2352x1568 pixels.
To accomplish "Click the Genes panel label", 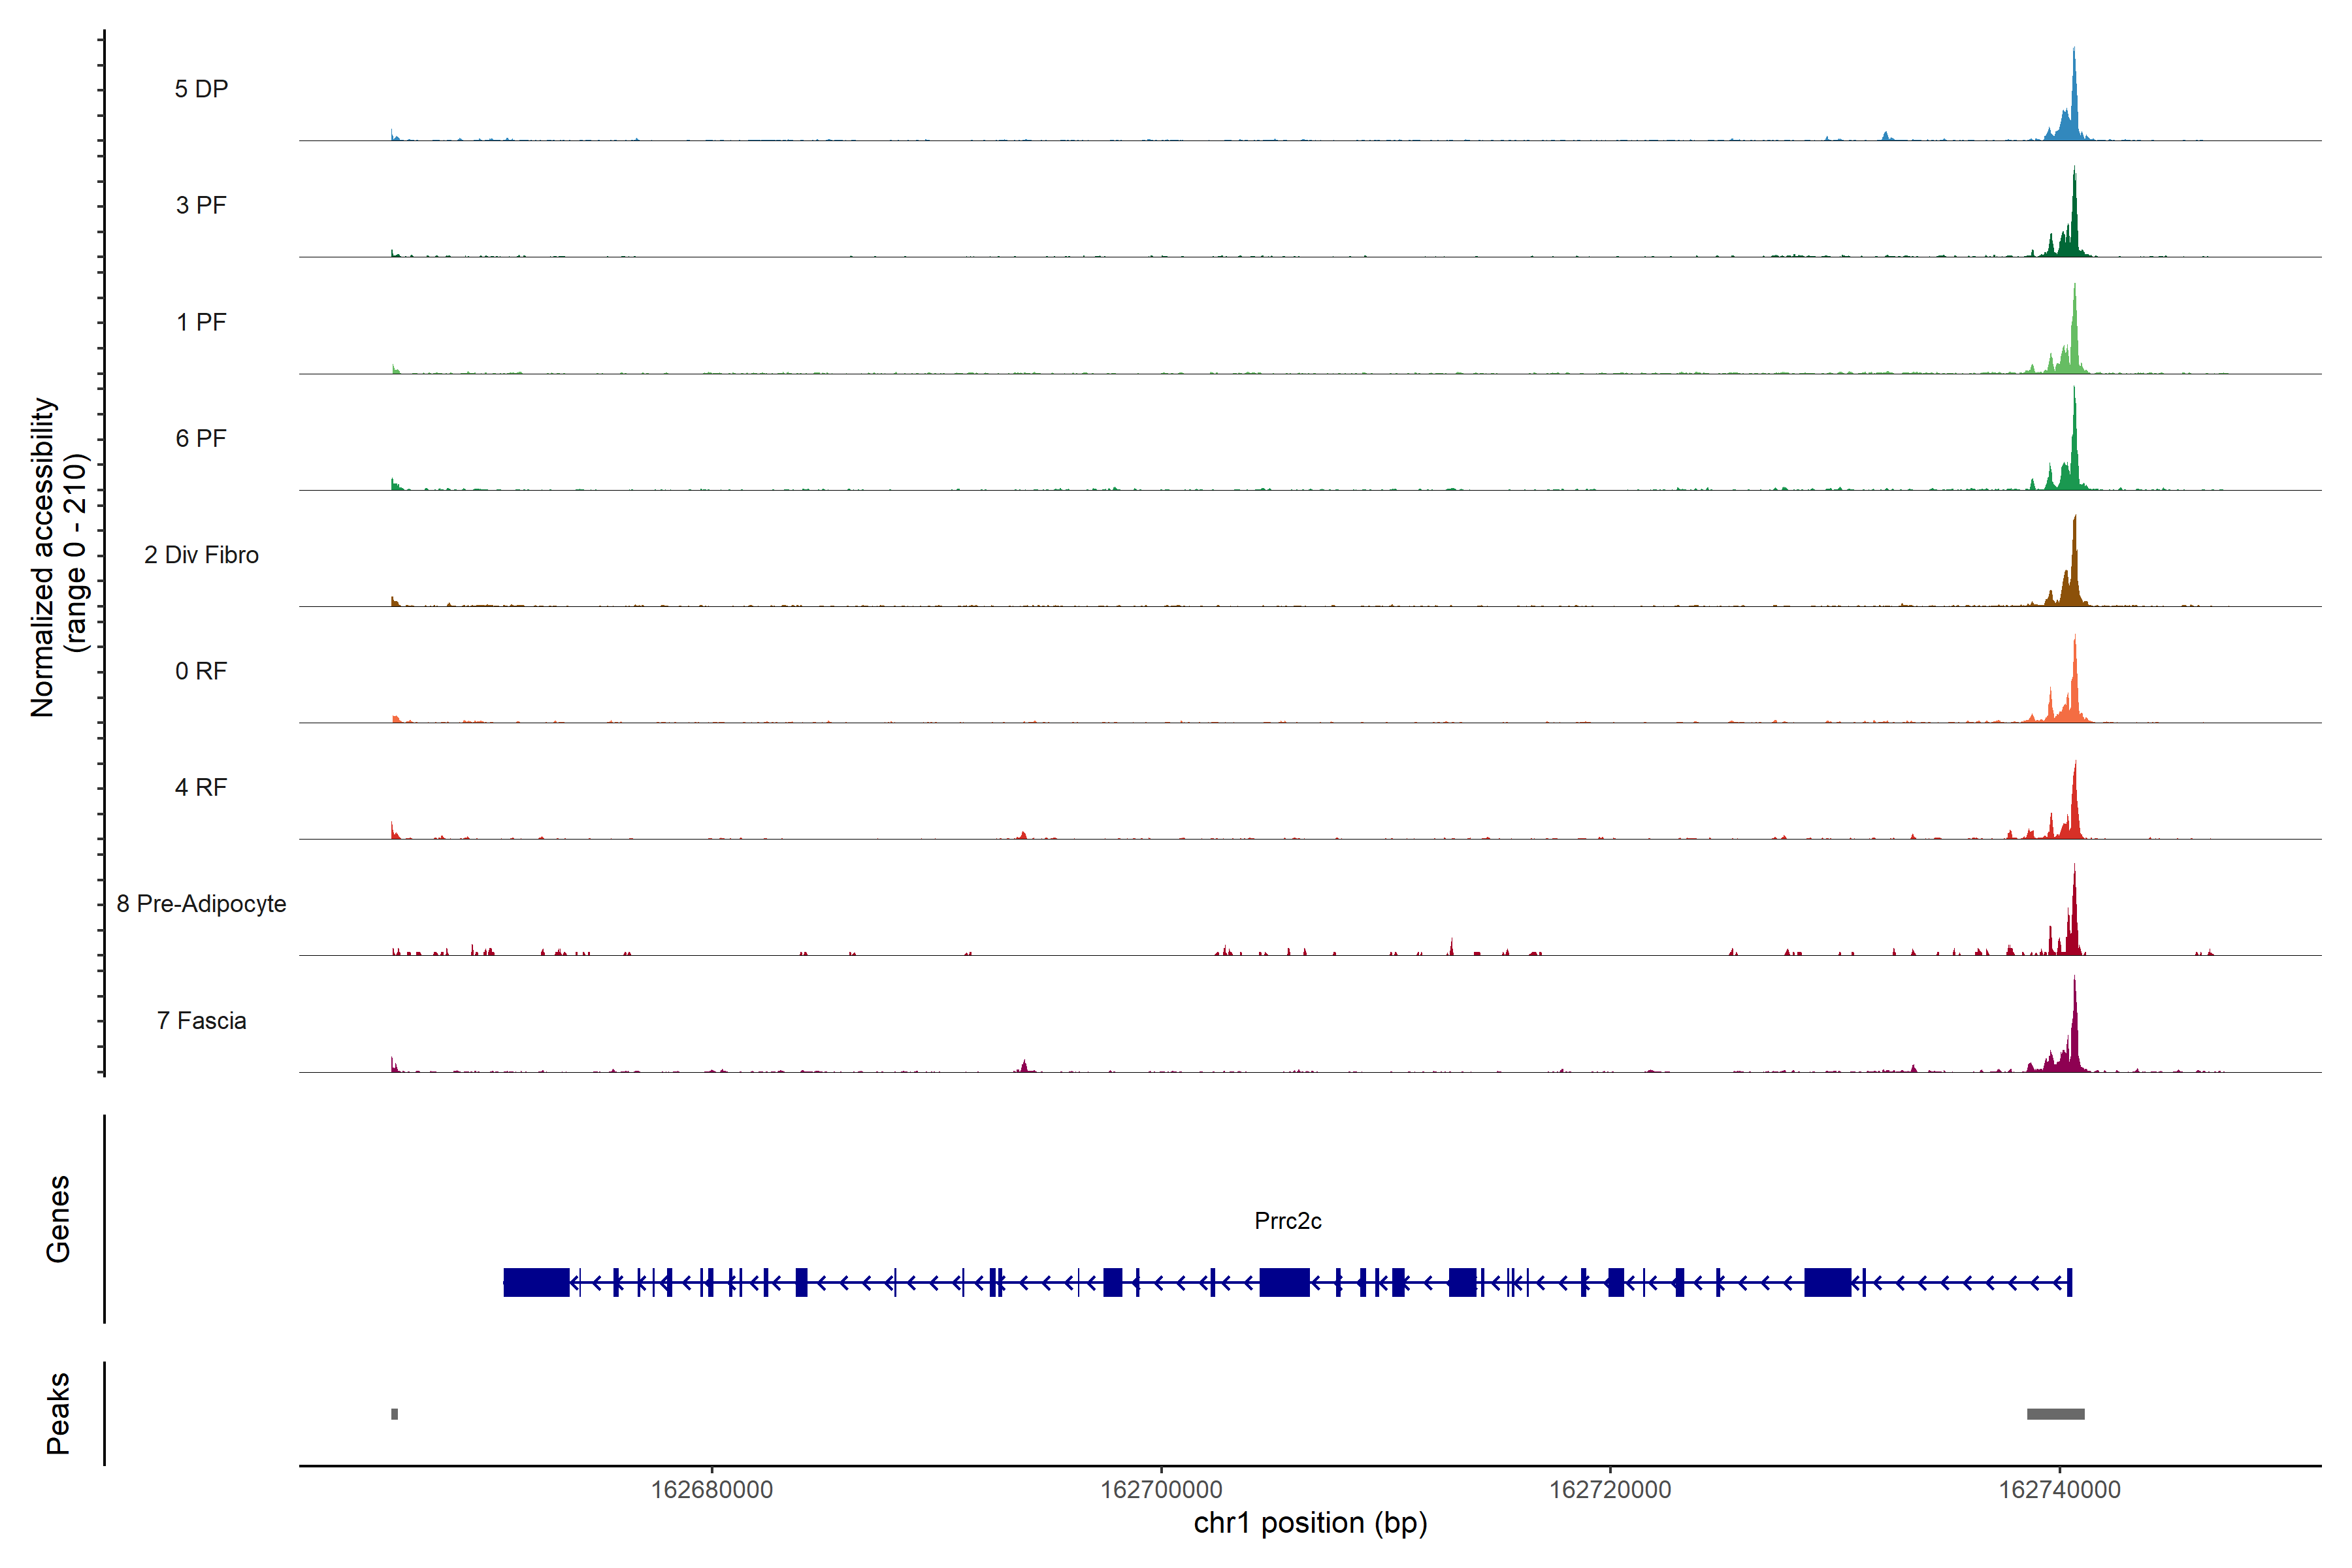I will [x=58, y=1219].
